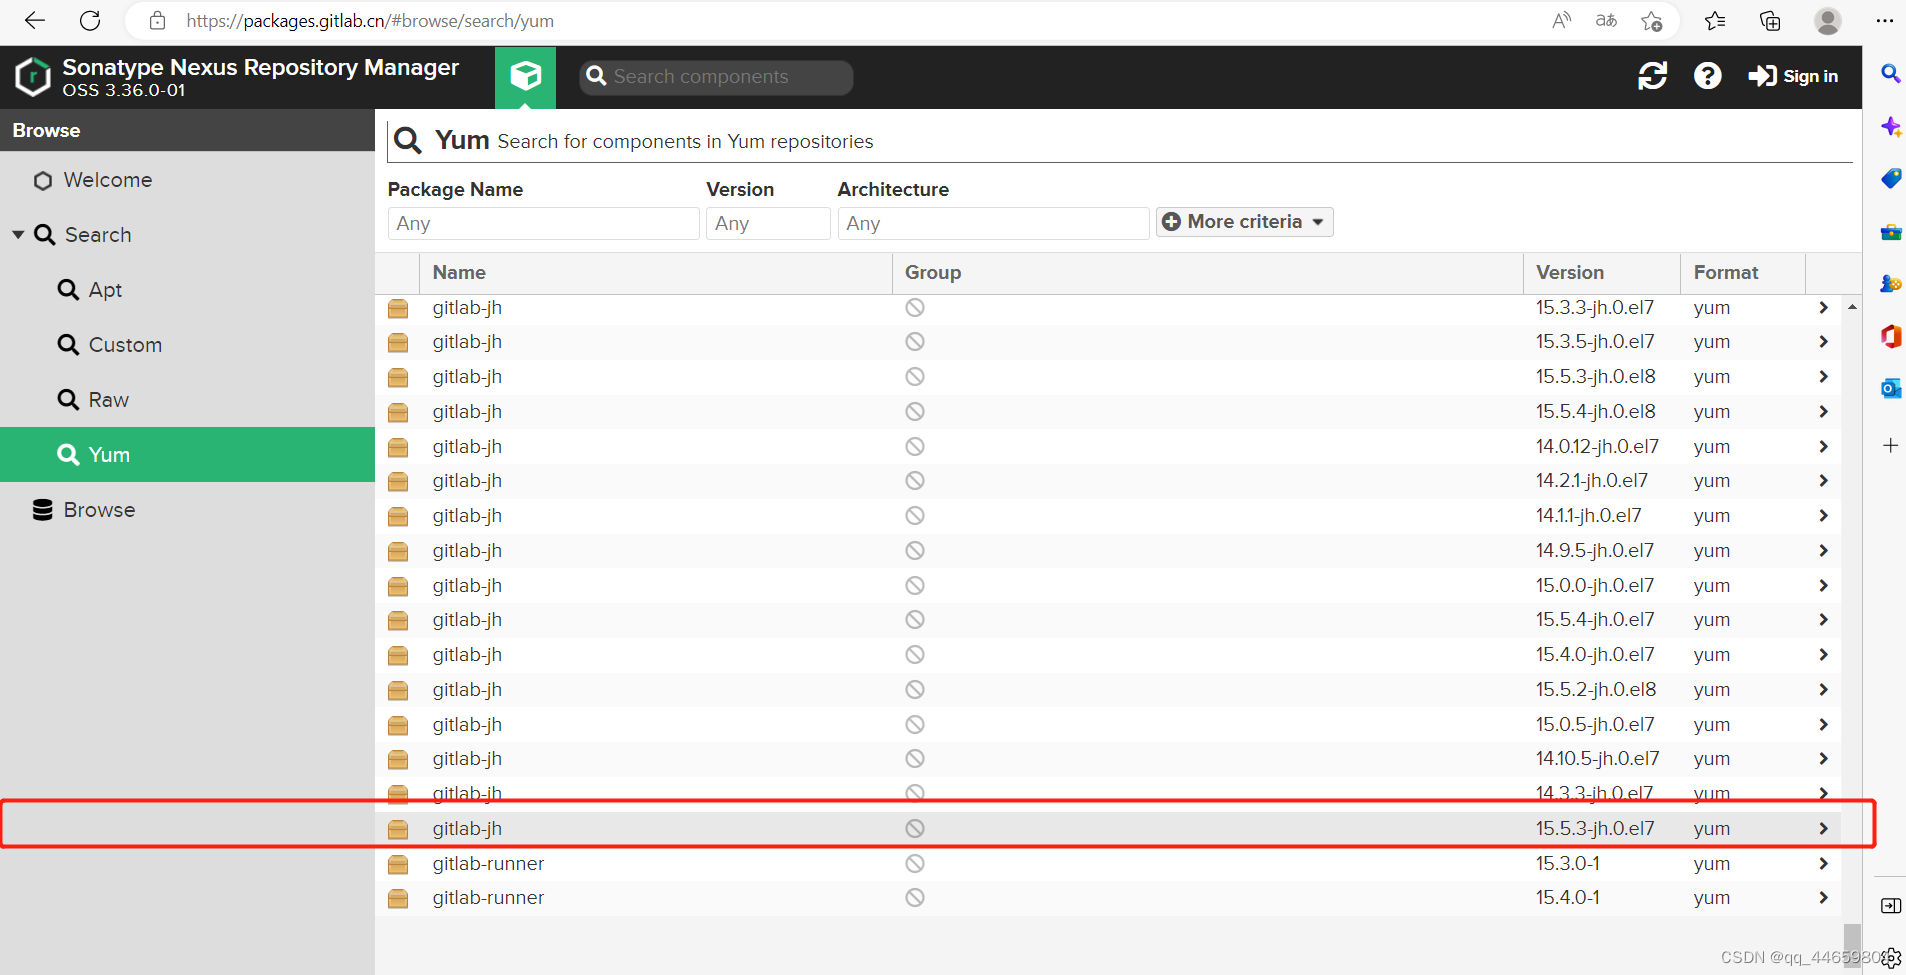Reload the page with the browser refresh icon

[90, 20]
